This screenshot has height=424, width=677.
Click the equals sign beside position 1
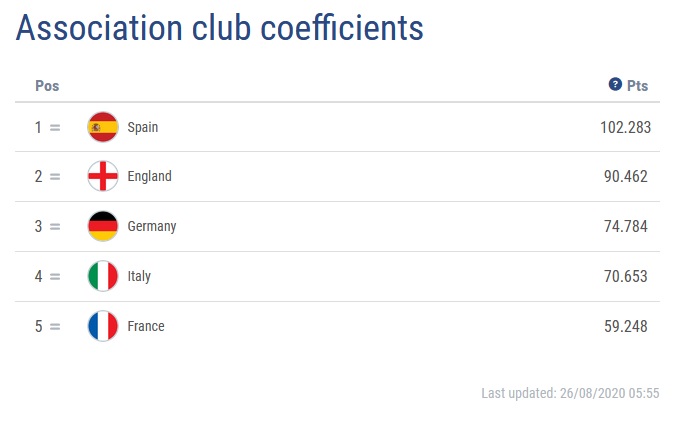(55, 128)
